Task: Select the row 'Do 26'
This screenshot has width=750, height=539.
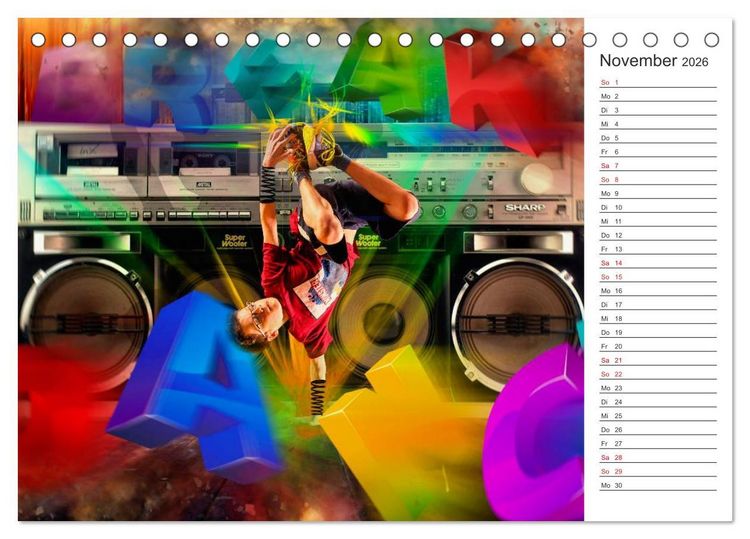Action: 658,429
